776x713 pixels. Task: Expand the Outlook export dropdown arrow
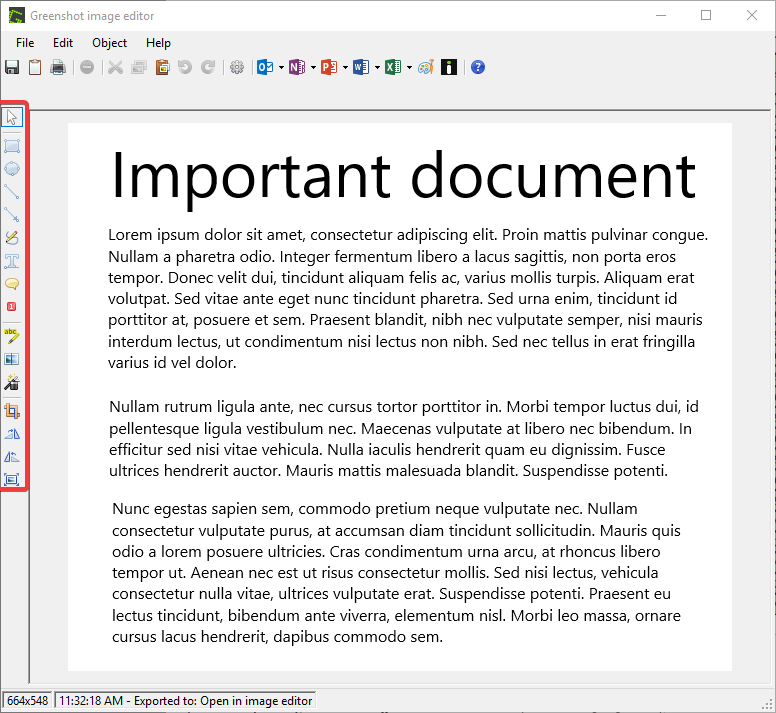[282, 68]
